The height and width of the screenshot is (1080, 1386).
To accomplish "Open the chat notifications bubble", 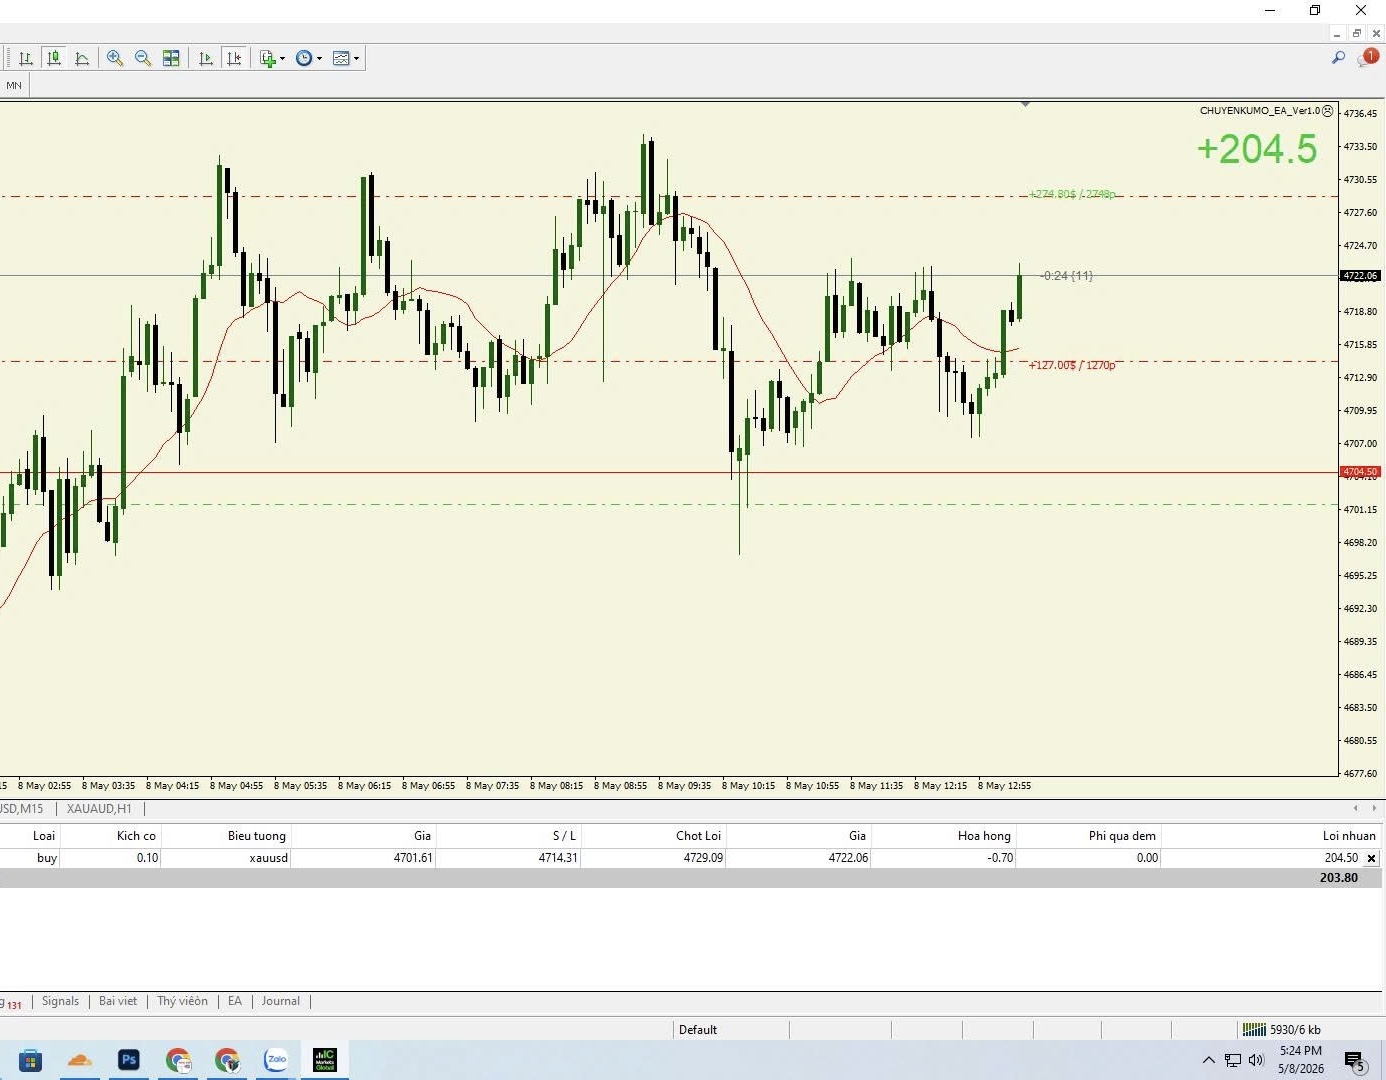I will tap(1367, 58).
